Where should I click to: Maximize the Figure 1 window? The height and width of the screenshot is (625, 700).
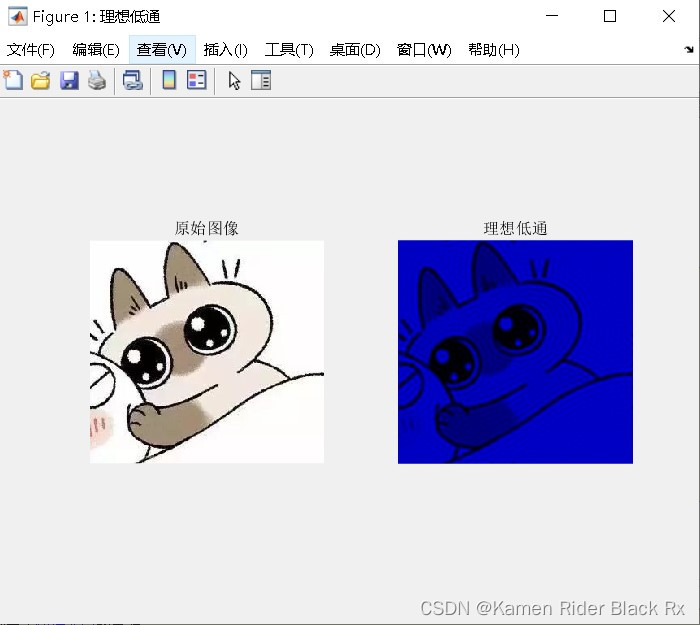pos(610,16)
